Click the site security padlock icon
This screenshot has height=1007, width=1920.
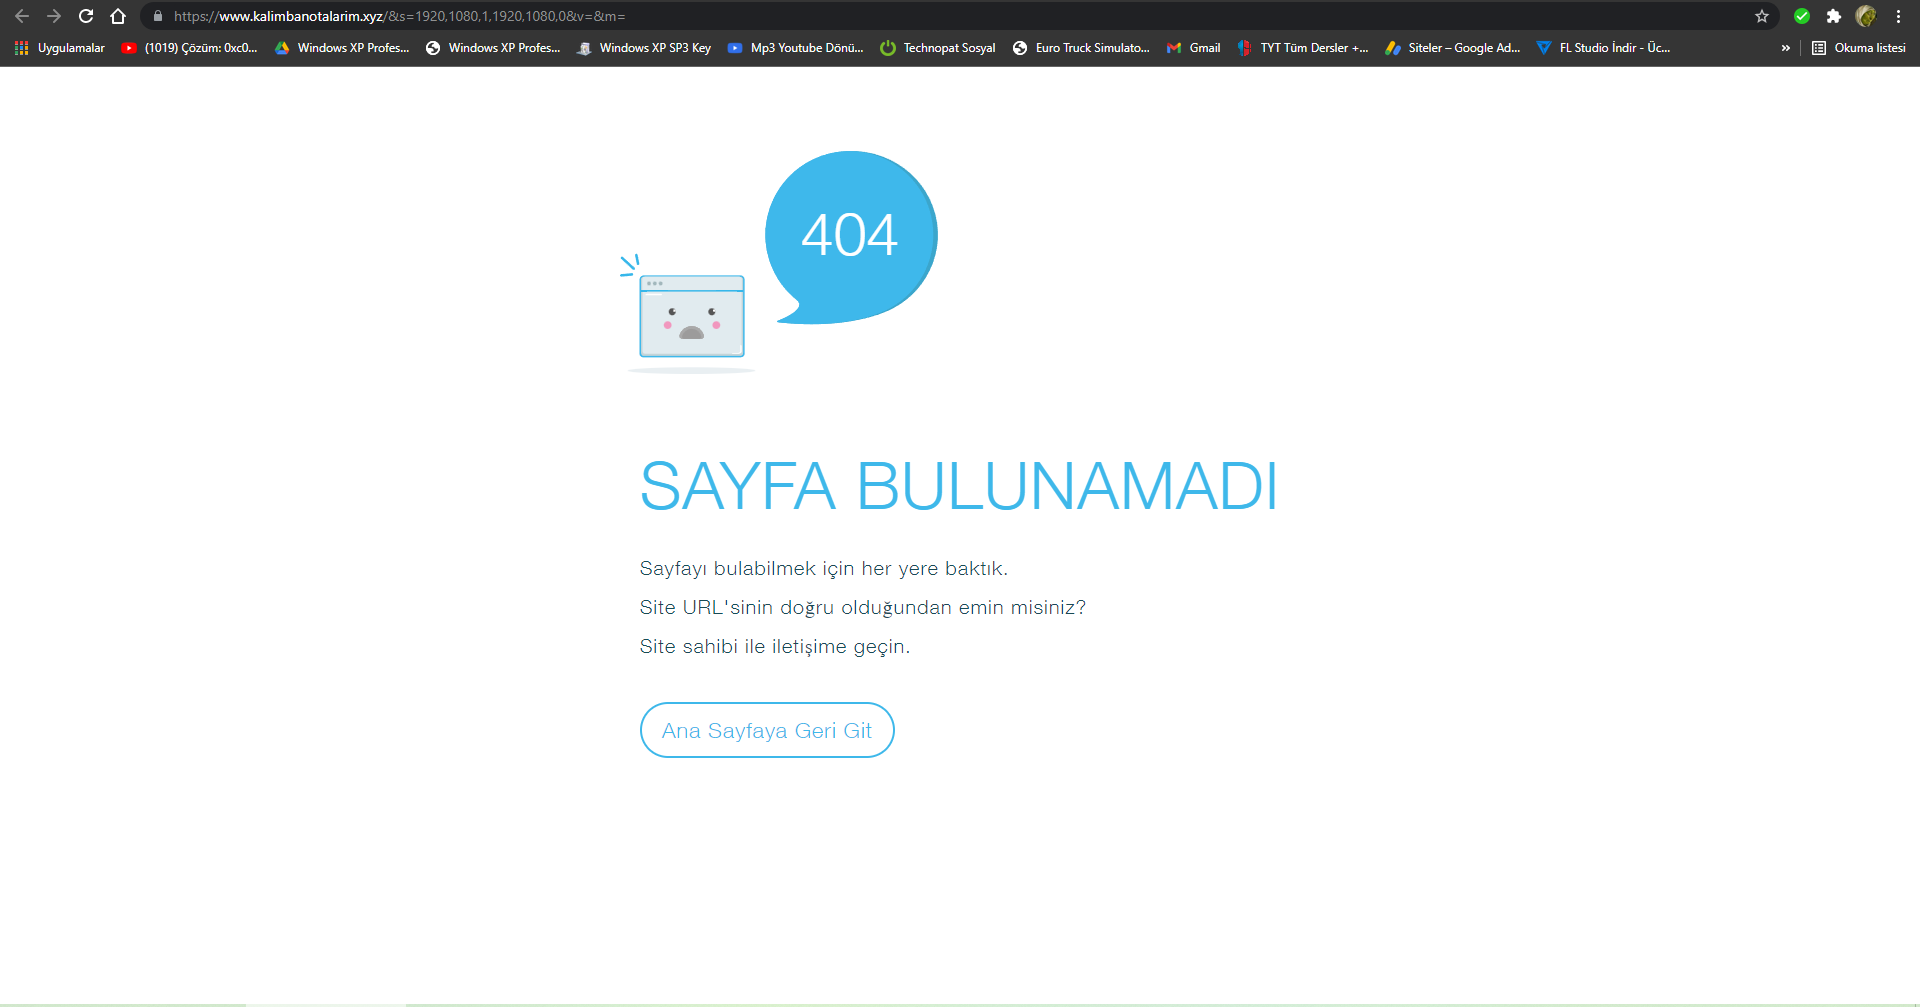pyautogui.click(x=160, y=16)
